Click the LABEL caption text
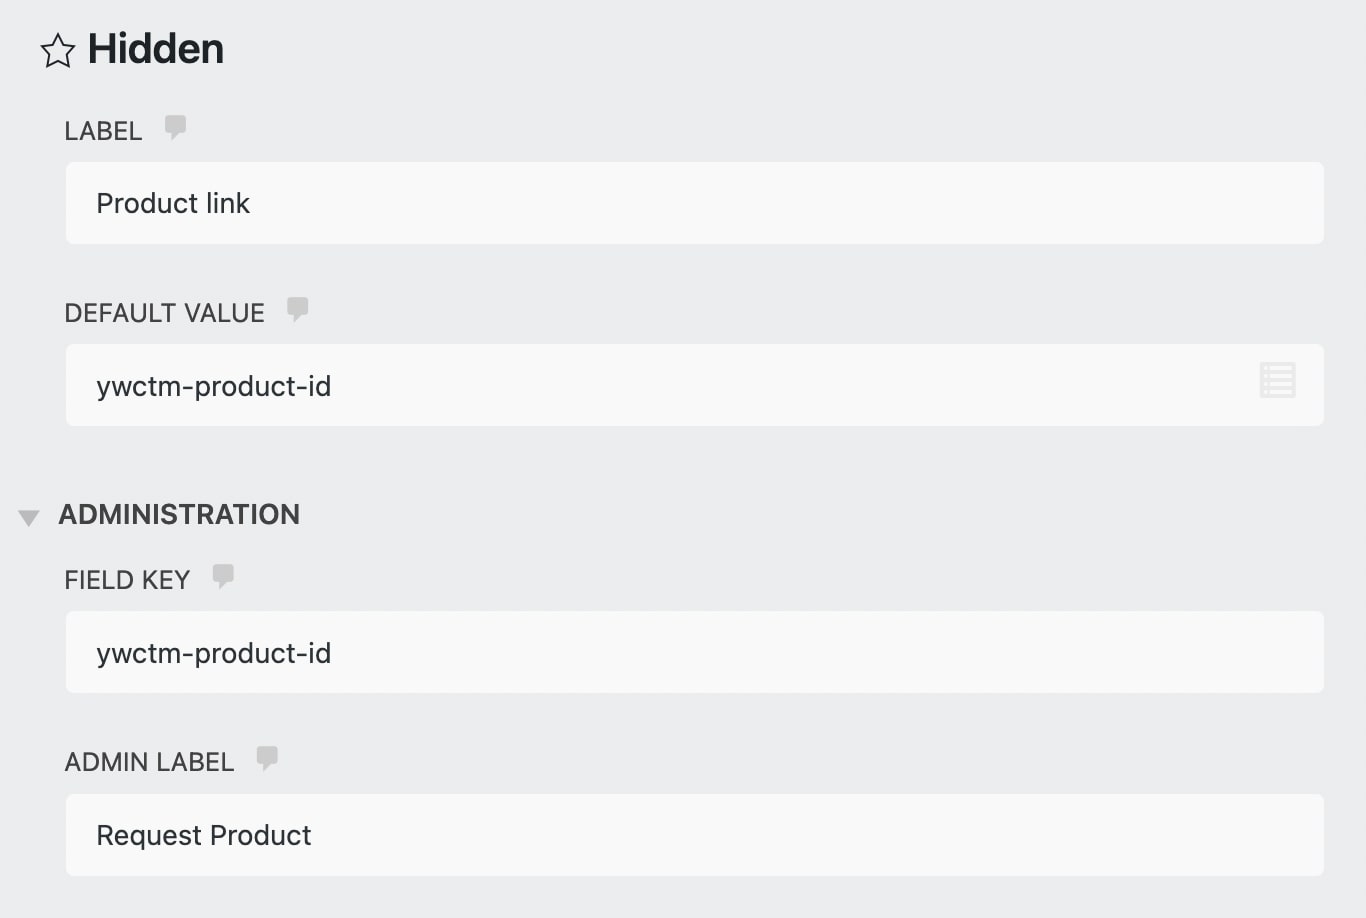 pyautogui.click(x=103, y=131)
